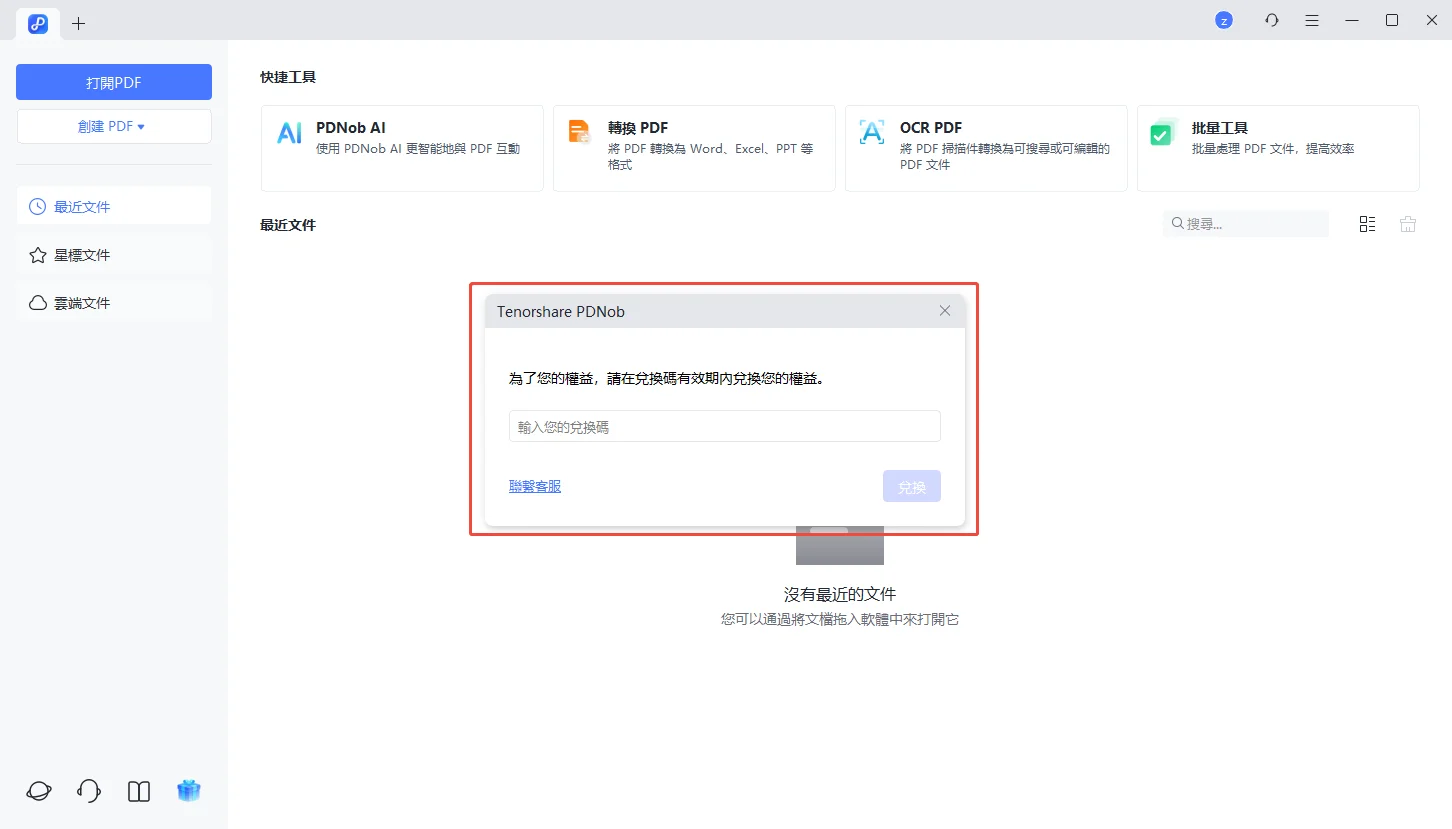The image size is (1452, 829).
Task: Click the headset support icon in title bar
Action: click(1272, 20)
